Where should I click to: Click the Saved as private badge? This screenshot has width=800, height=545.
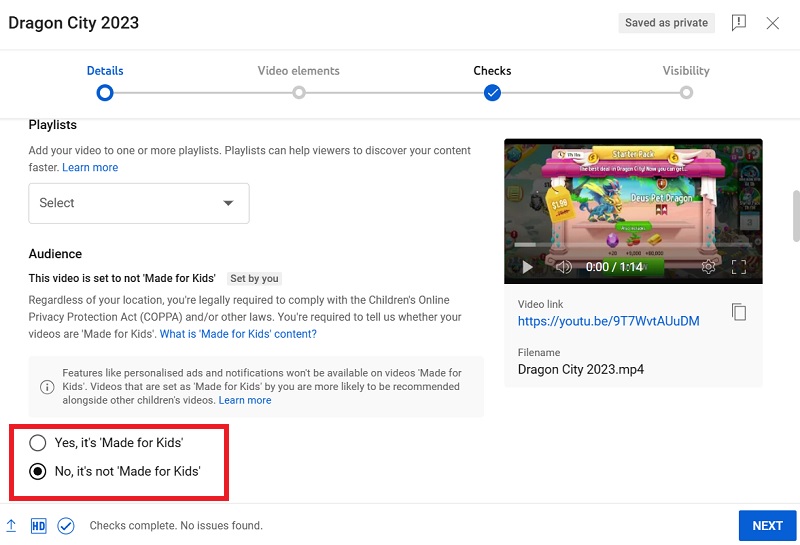(x=666, y=23)
